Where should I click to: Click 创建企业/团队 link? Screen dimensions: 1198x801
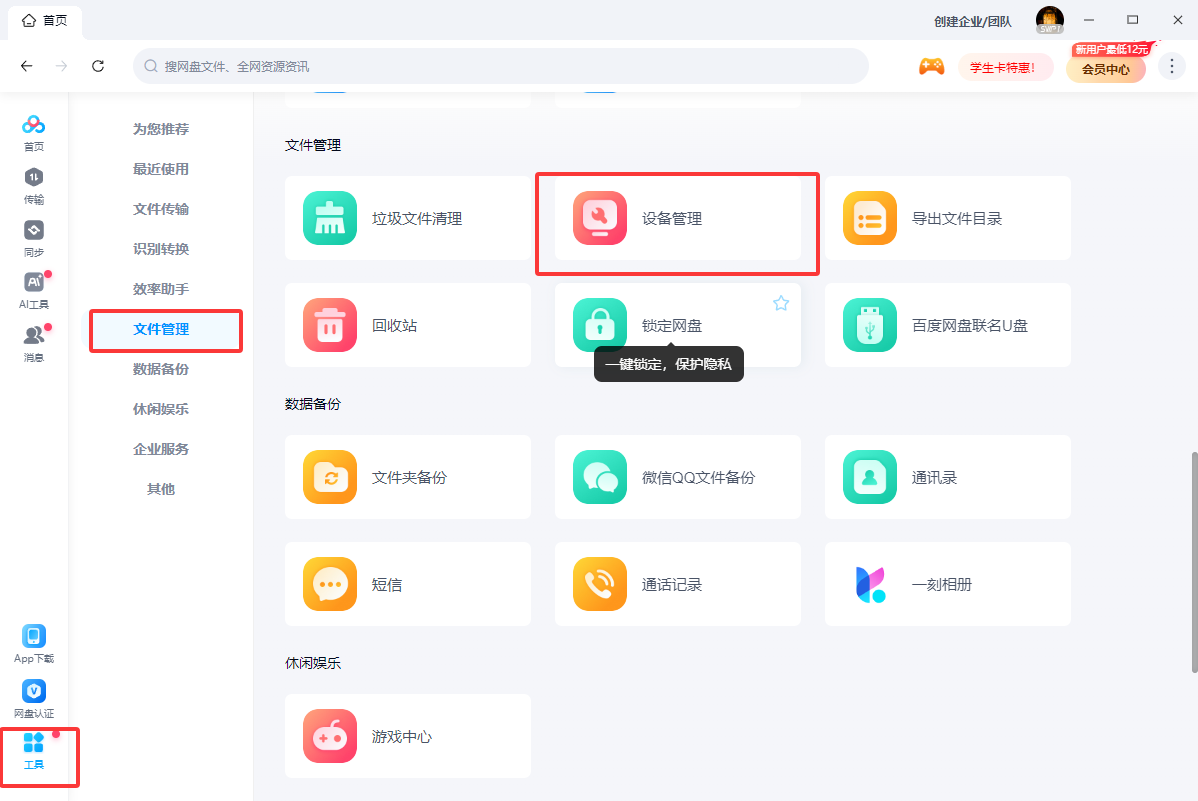click(x=973, y=21)
